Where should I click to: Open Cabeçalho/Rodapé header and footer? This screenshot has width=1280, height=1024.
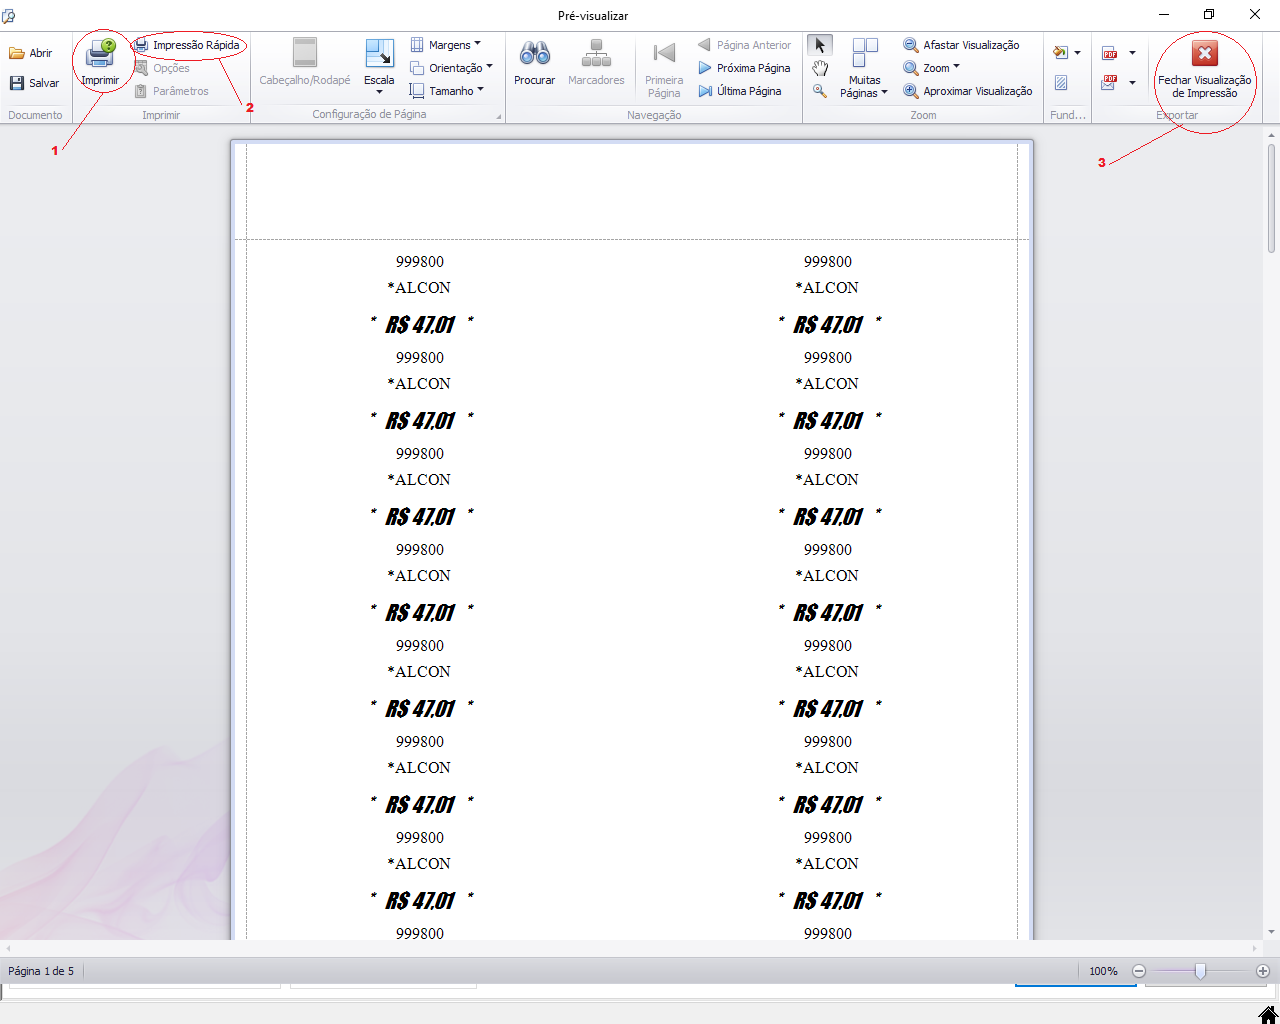coord(305,62)
